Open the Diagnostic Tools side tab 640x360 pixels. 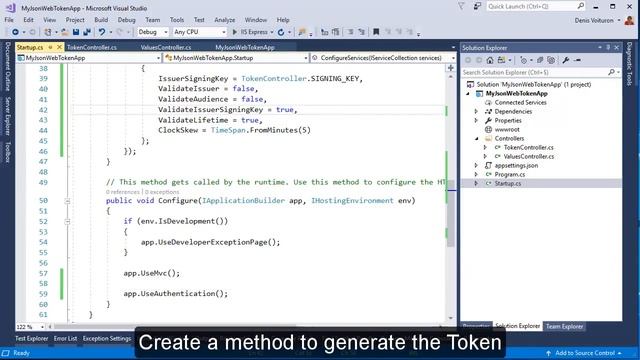[x=629, y=64]
